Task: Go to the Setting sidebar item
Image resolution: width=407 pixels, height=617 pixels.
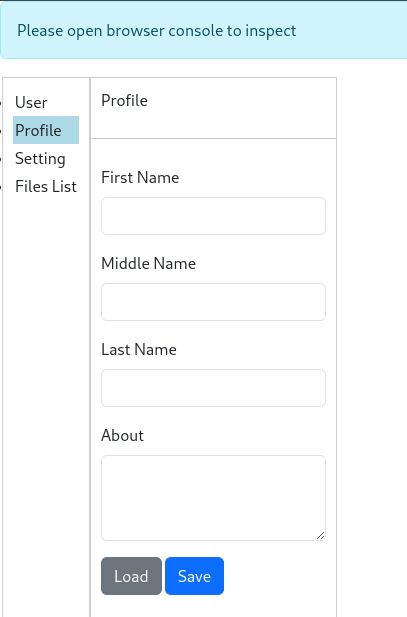Action: [40, 159]
